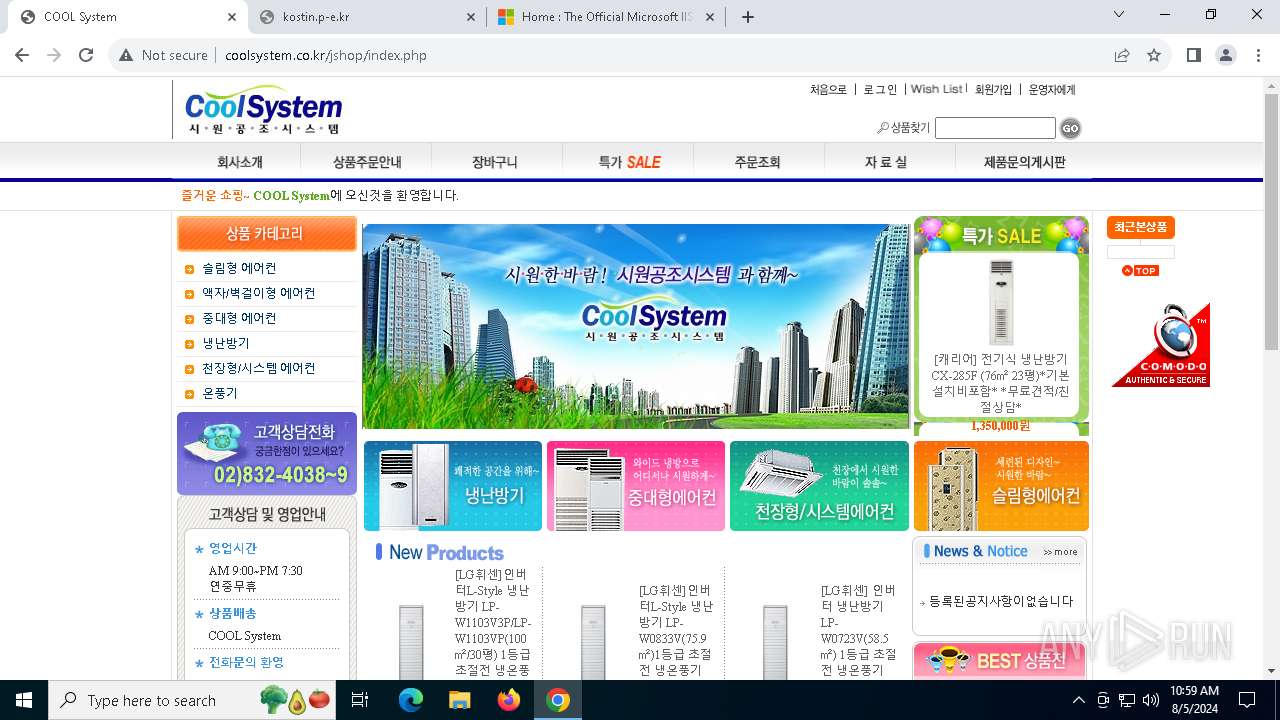Click the browser back arrow
Viewport: 1280px width, 720px height.
click(x=22, y=55)
